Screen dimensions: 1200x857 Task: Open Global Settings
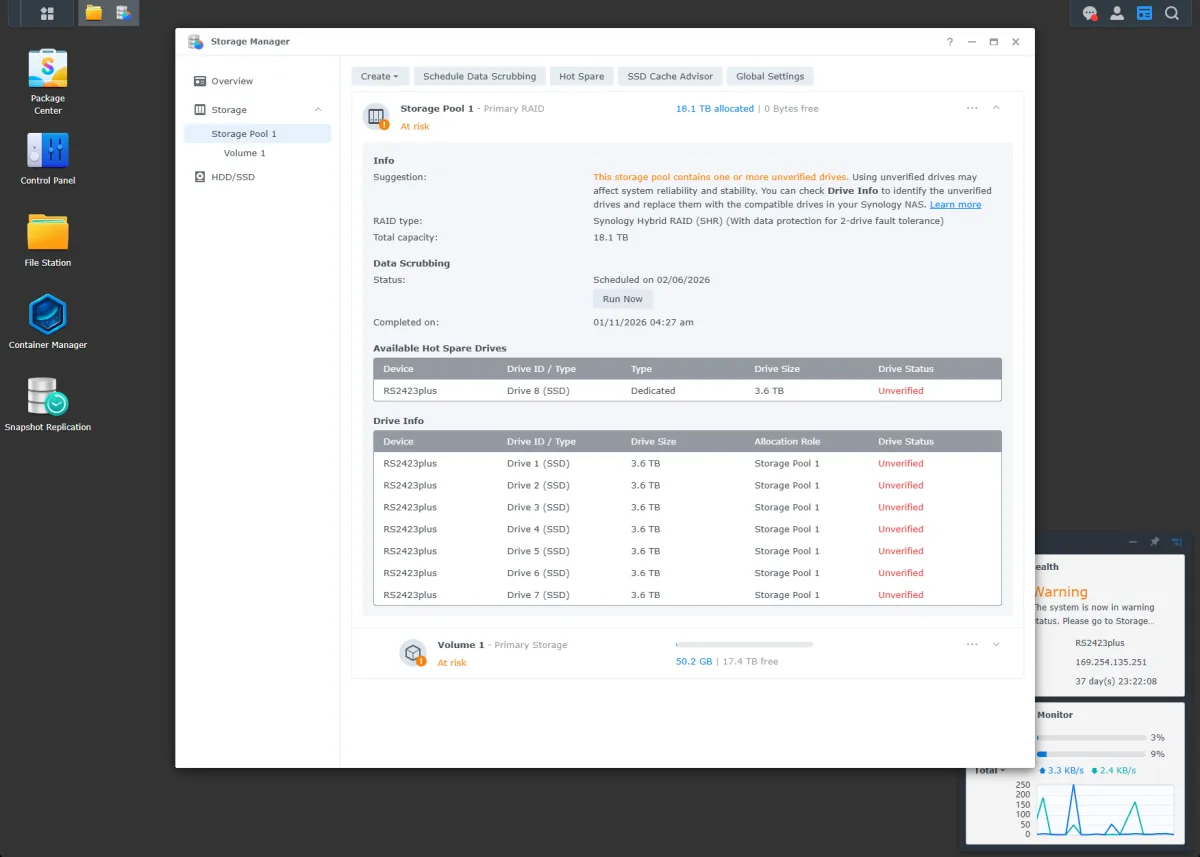pyautogui.click(x=770, y=76)
